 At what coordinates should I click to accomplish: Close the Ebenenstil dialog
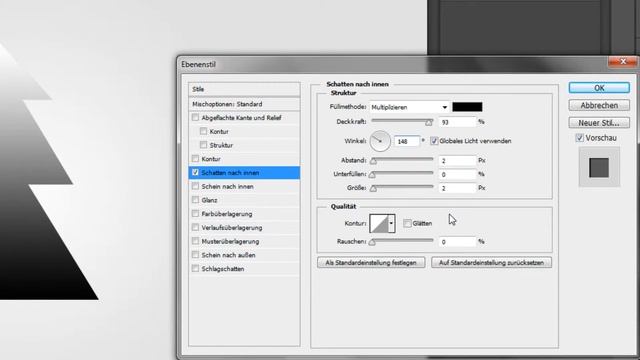[x=623, y=62]
